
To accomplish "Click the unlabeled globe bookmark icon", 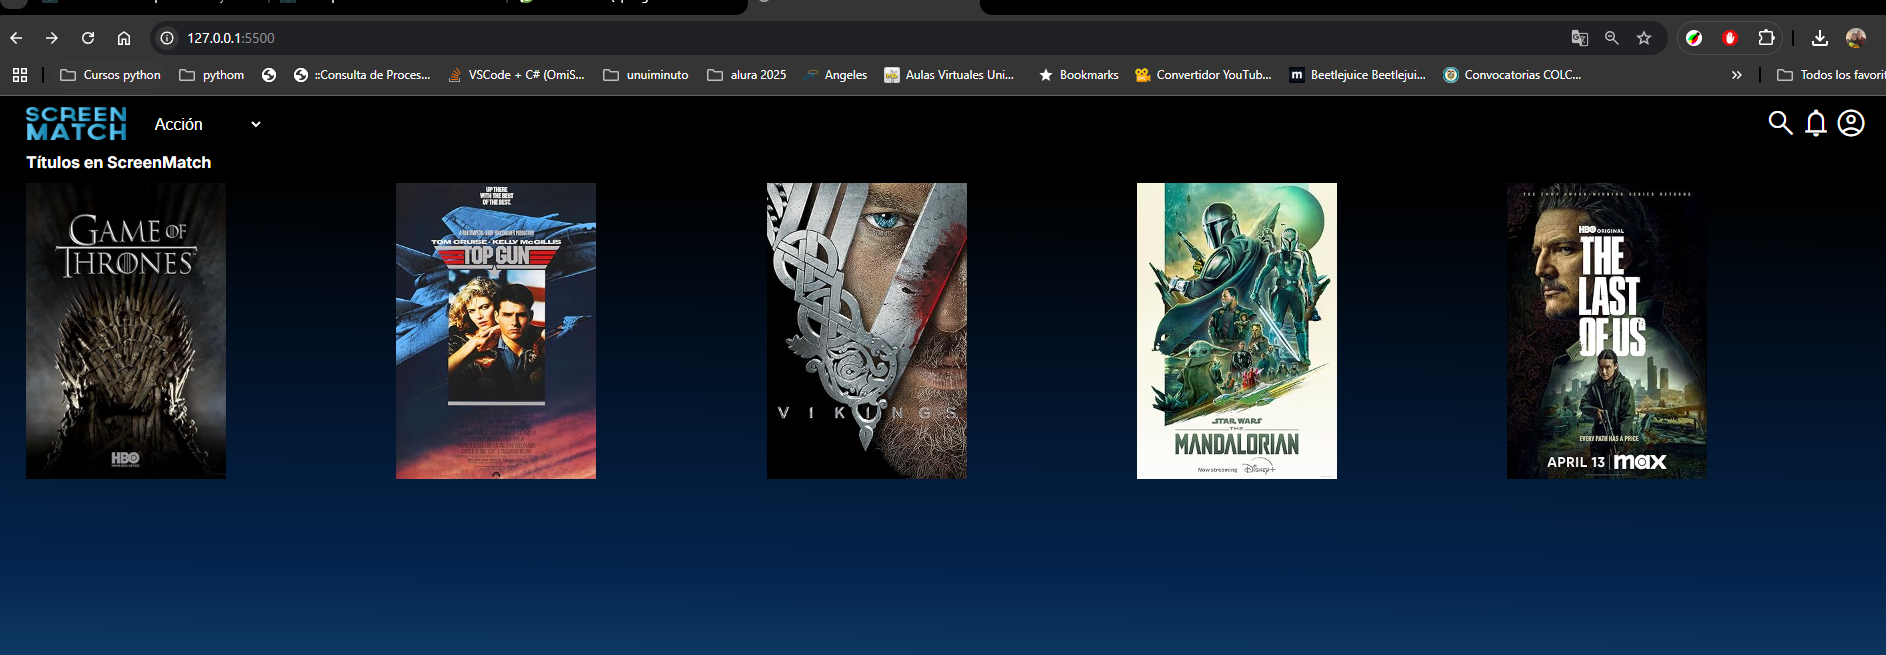I will pos(269,75).
